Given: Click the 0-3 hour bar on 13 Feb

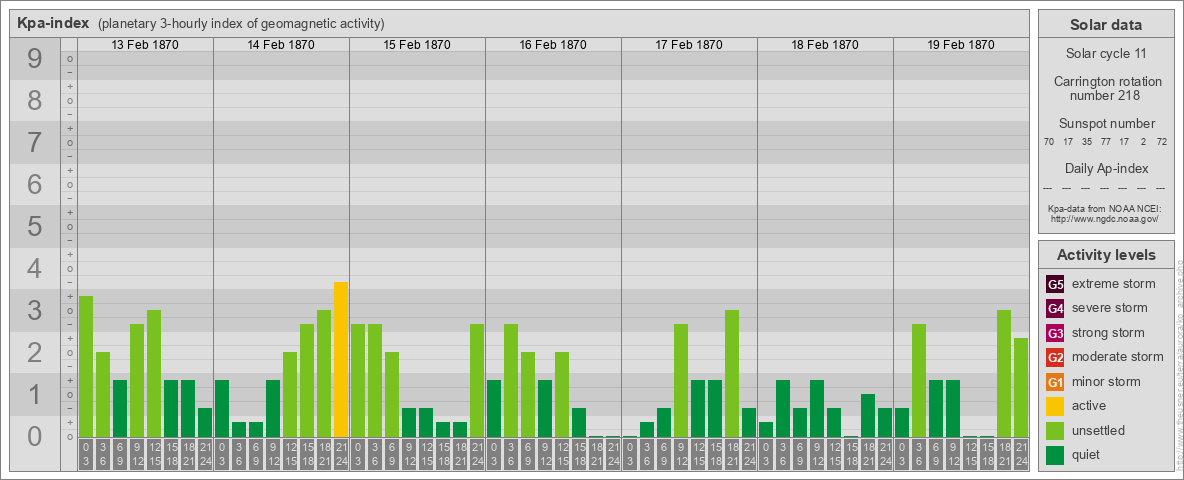Looking at the screenshot, I should tap(86, 366).
